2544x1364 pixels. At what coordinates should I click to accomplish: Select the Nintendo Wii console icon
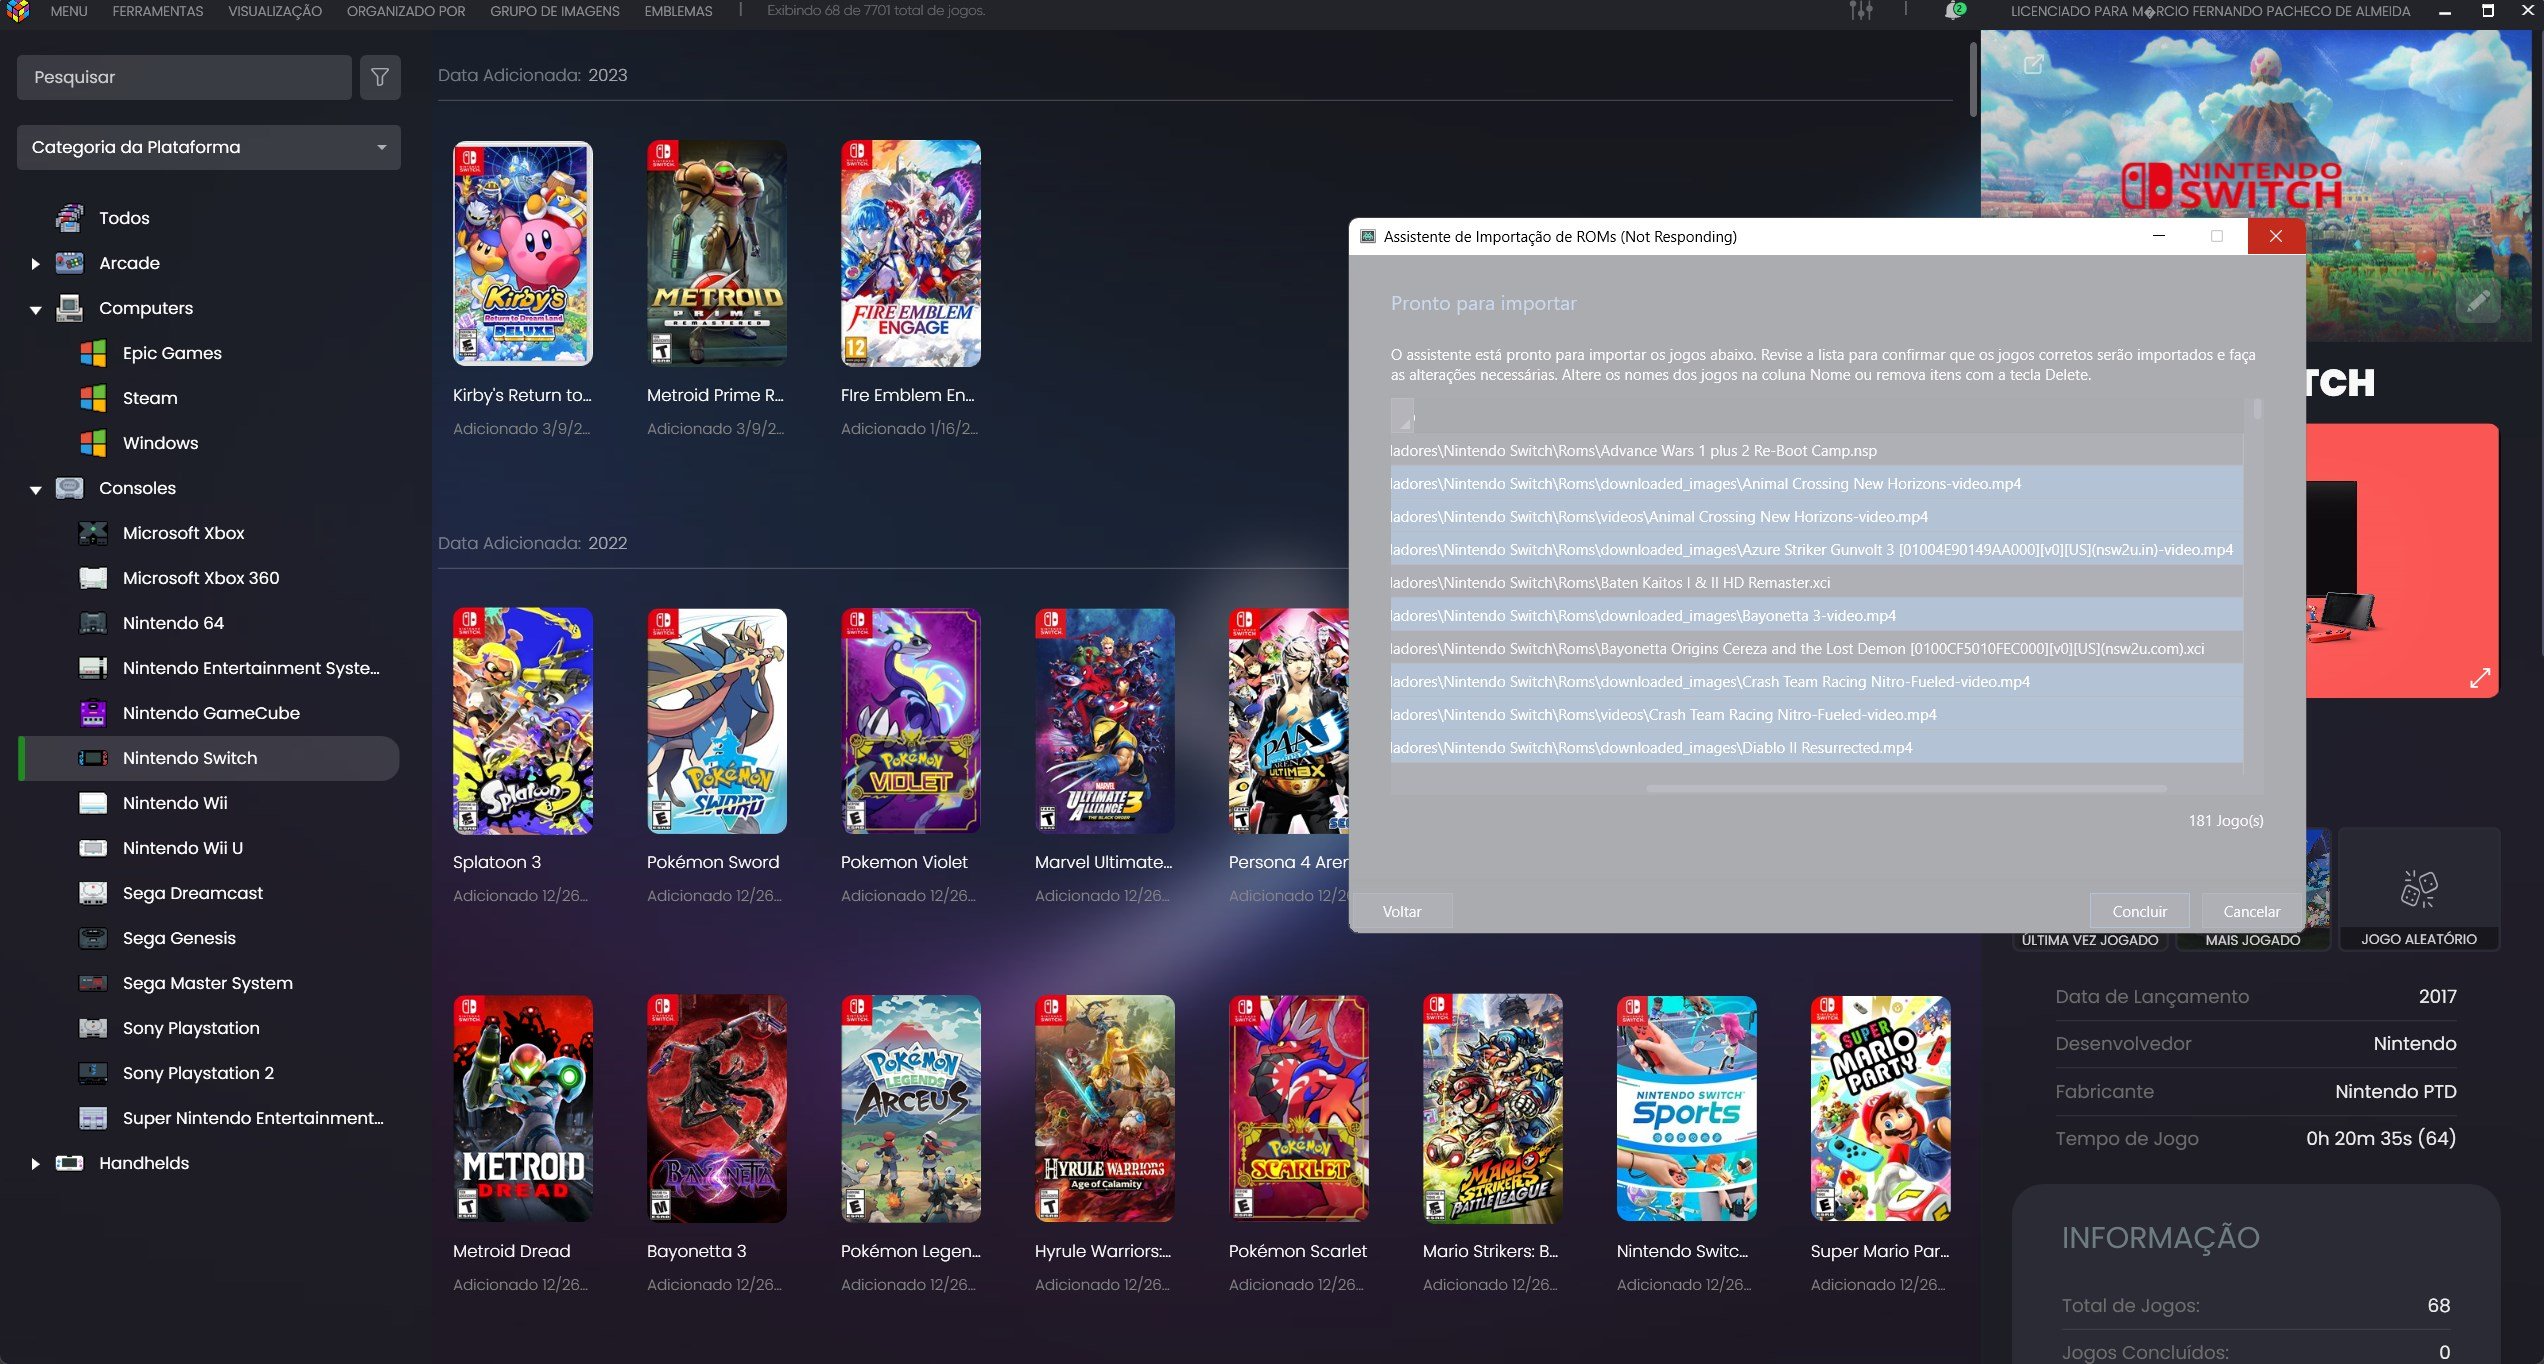tap(93, 803)
